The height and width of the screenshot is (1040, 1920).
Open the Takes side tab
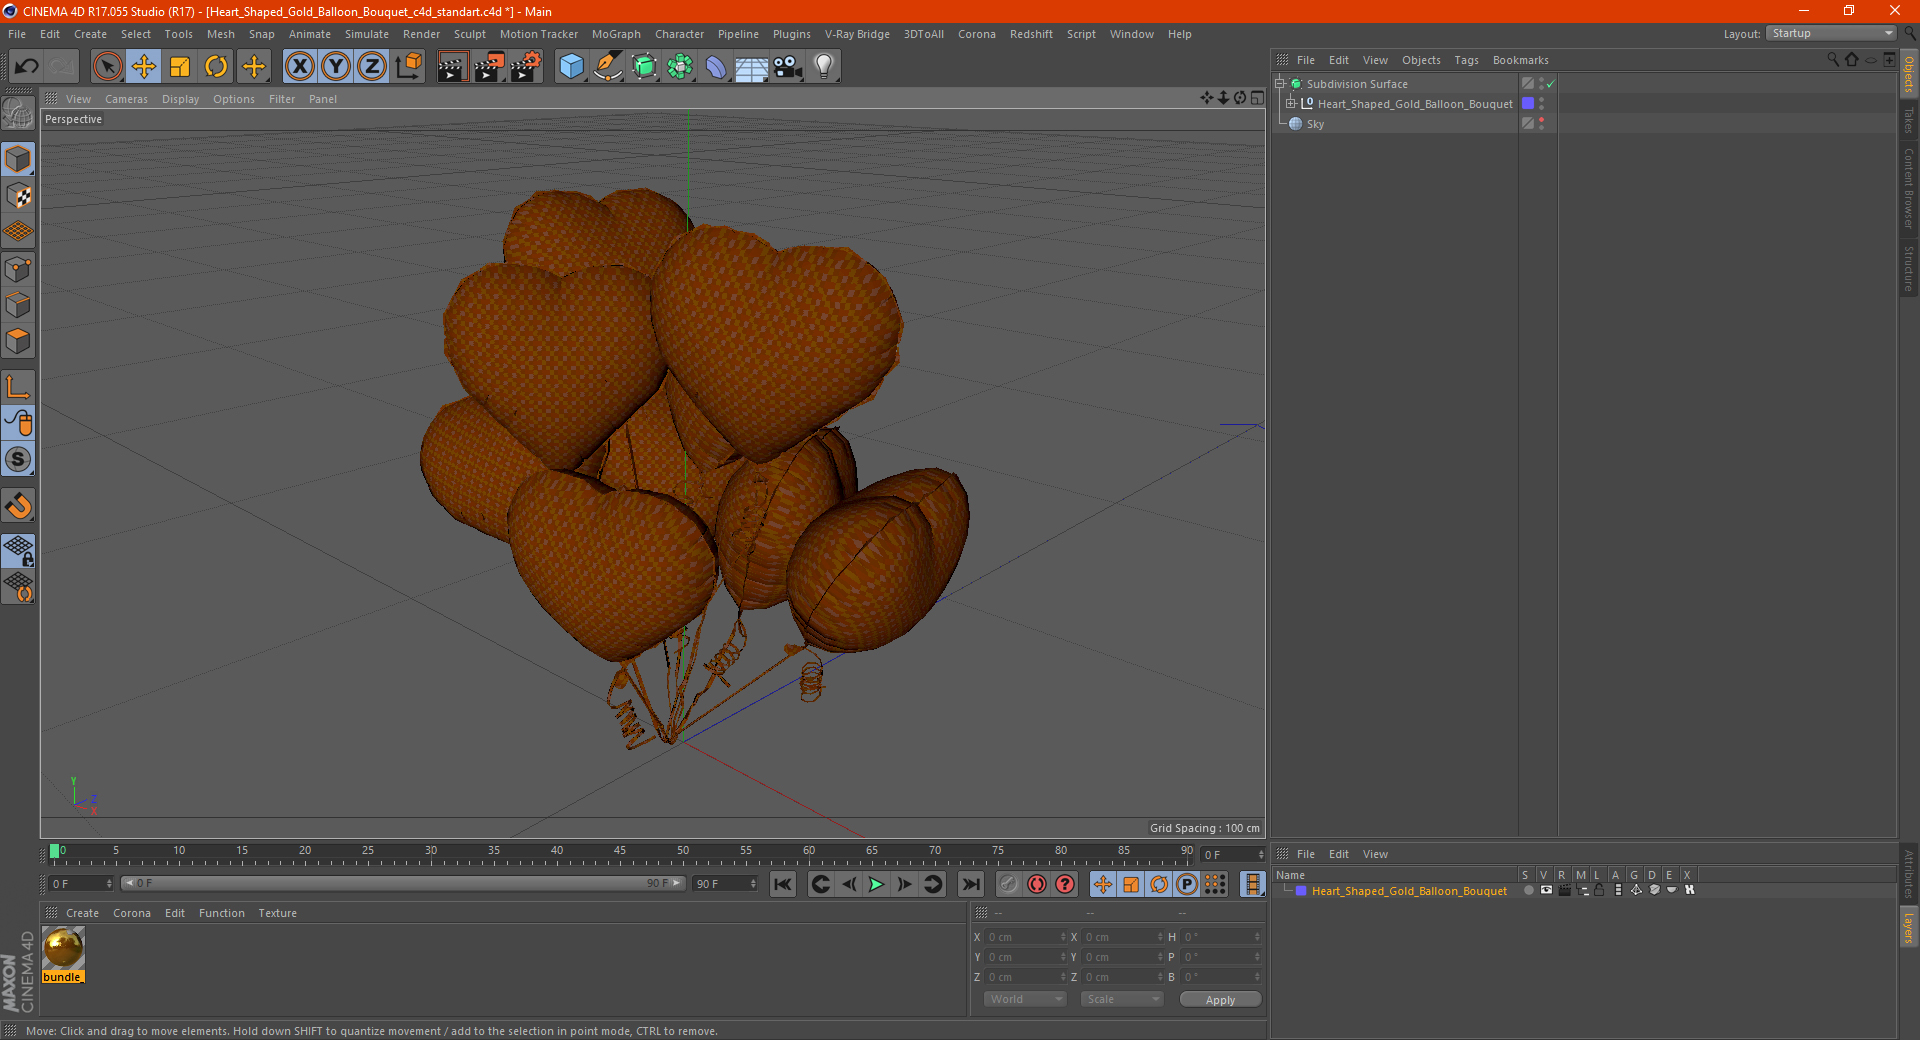1908,120
